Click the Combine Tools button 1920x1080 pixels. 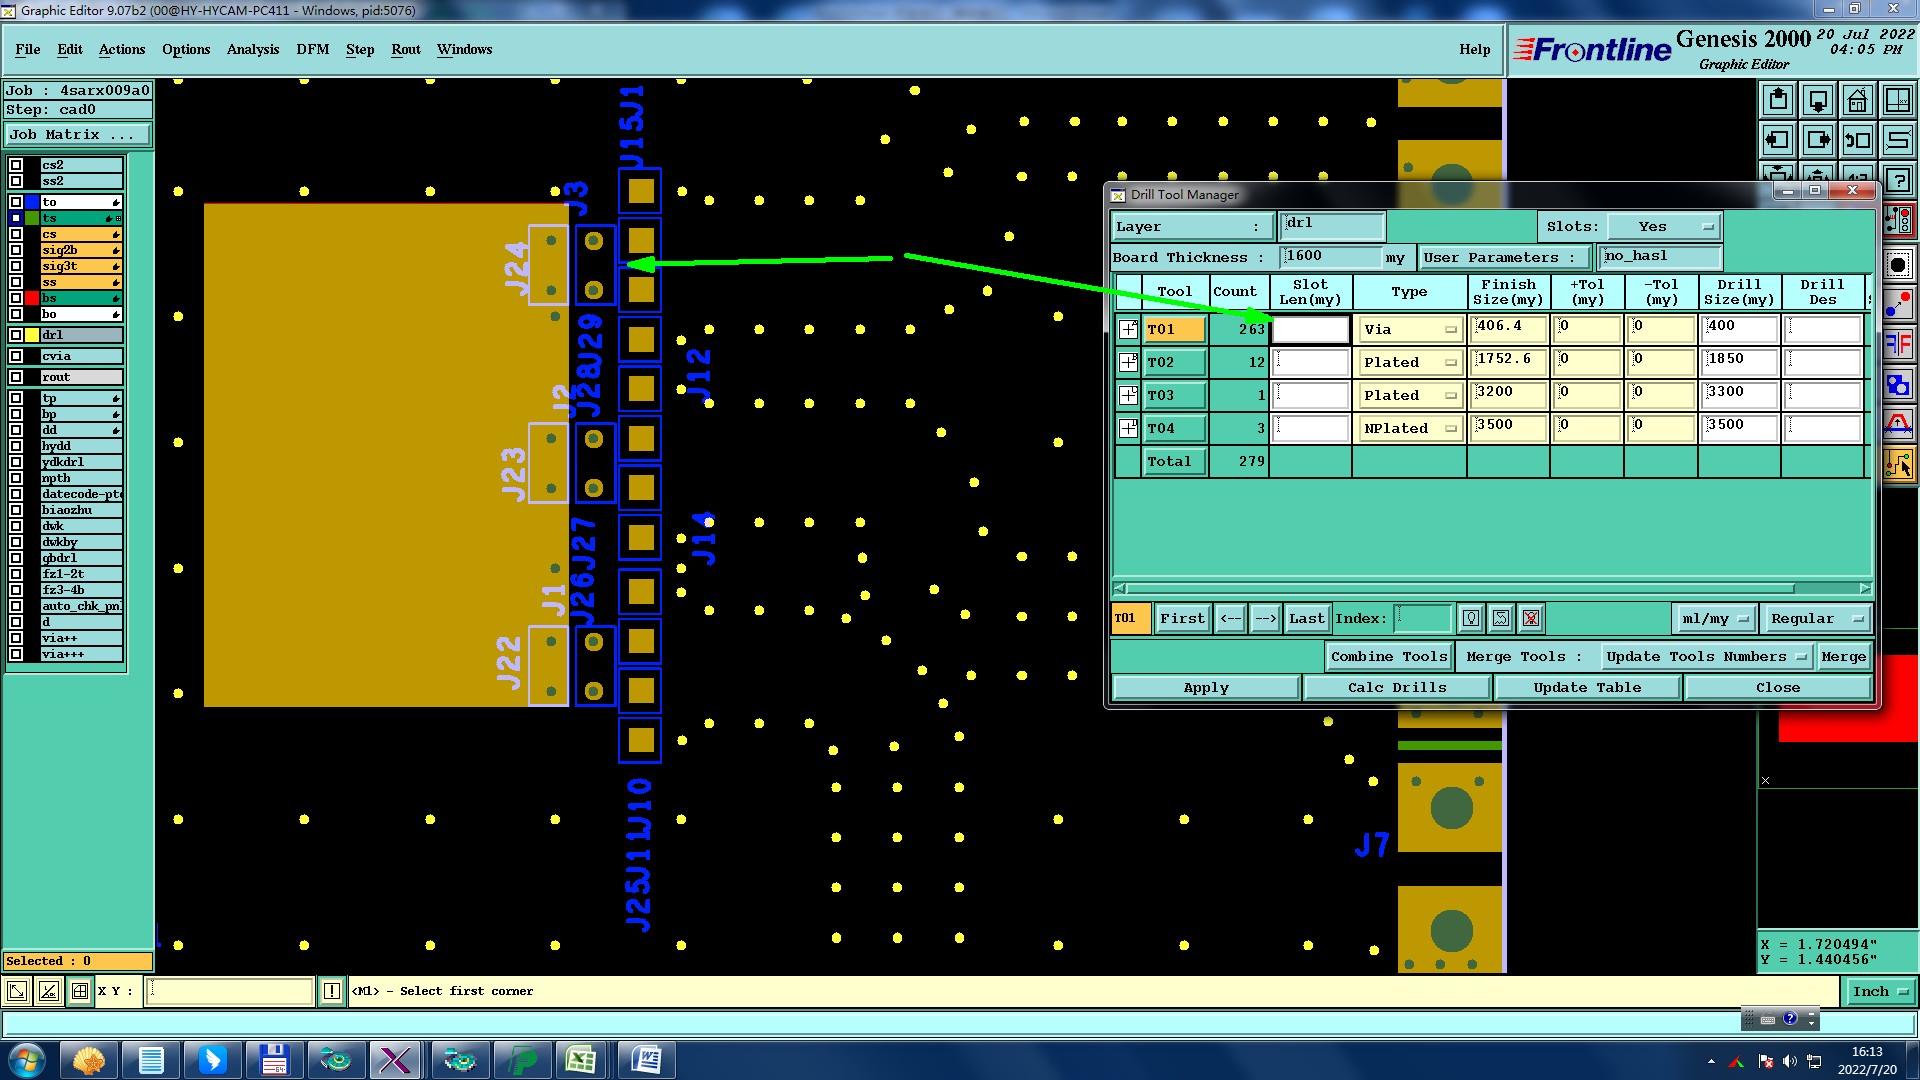1388,657
